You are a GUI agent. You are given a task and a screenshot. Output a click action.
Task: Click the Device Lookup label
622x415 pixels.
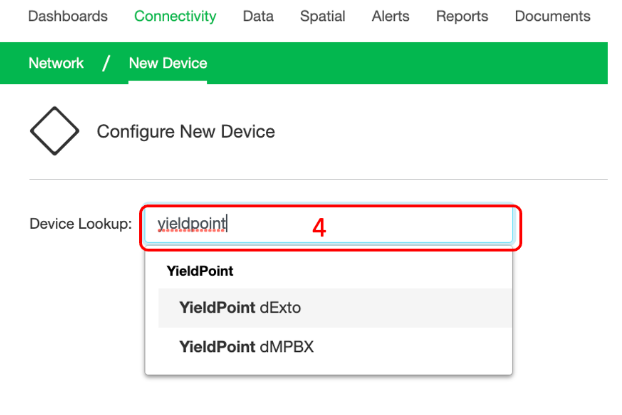(x=81, y=224)
